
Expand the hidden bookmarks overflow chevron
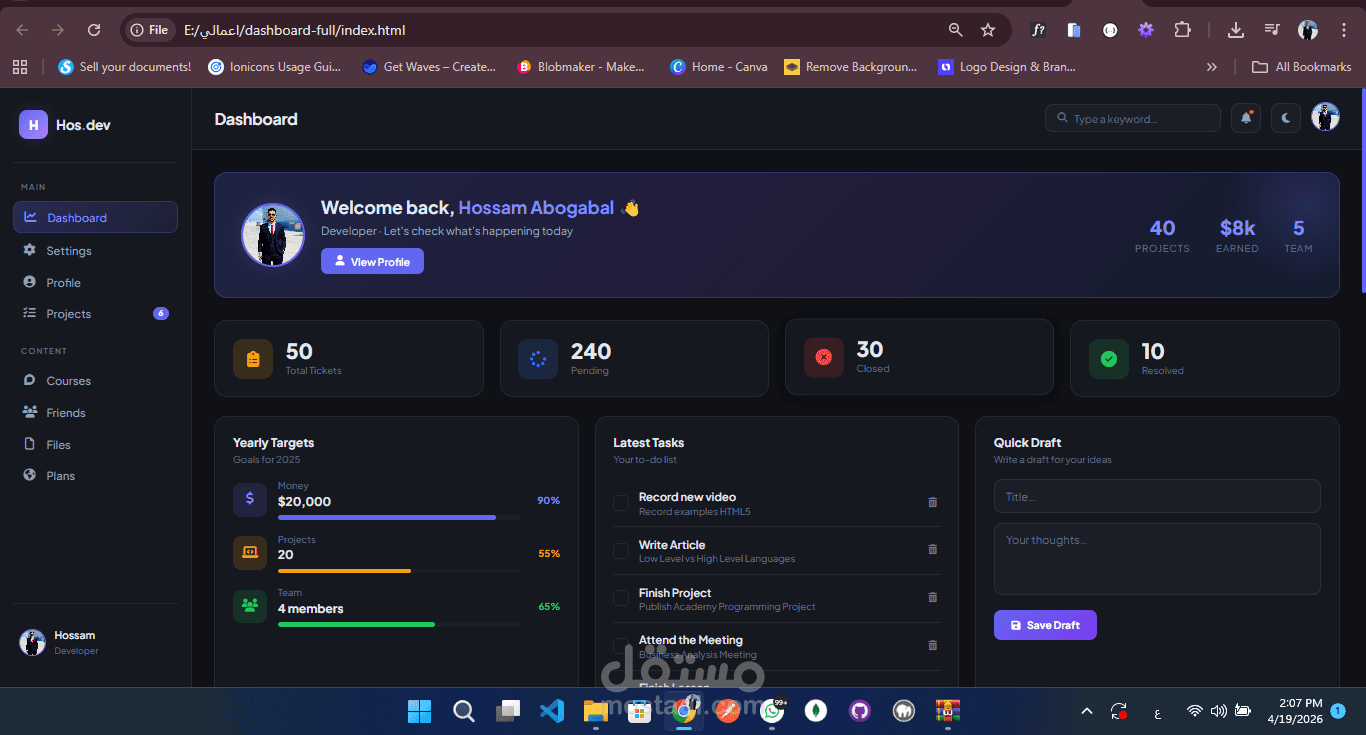pyautogui.click(x=1211, y=66)
